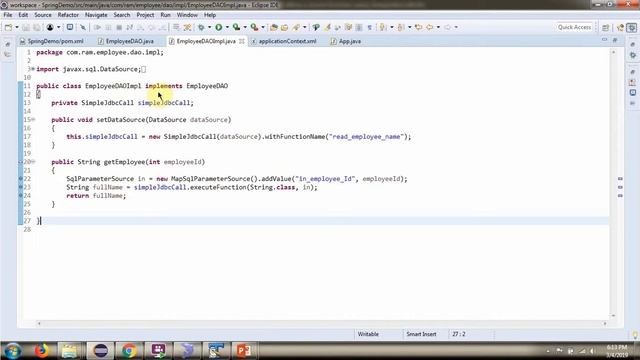Click the Writable status bar entry
640x360 pixels.
pos(368,334)
